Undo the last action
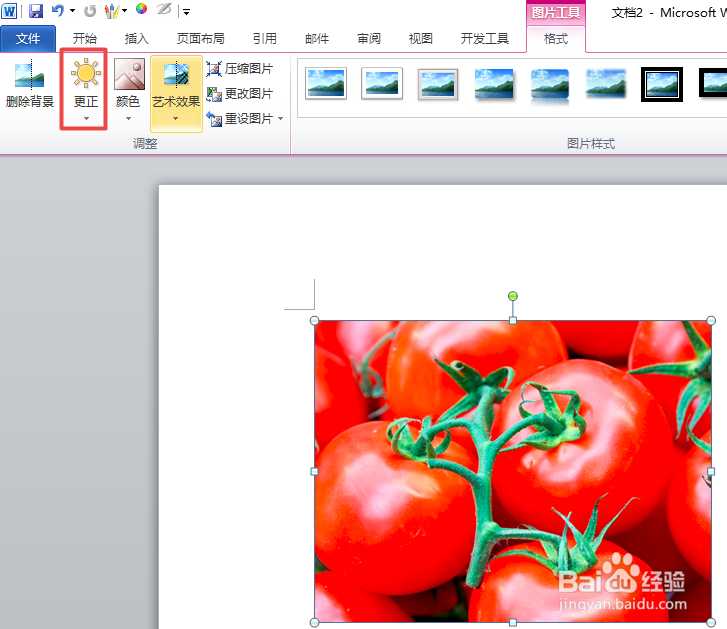 (x=58, y=11)
